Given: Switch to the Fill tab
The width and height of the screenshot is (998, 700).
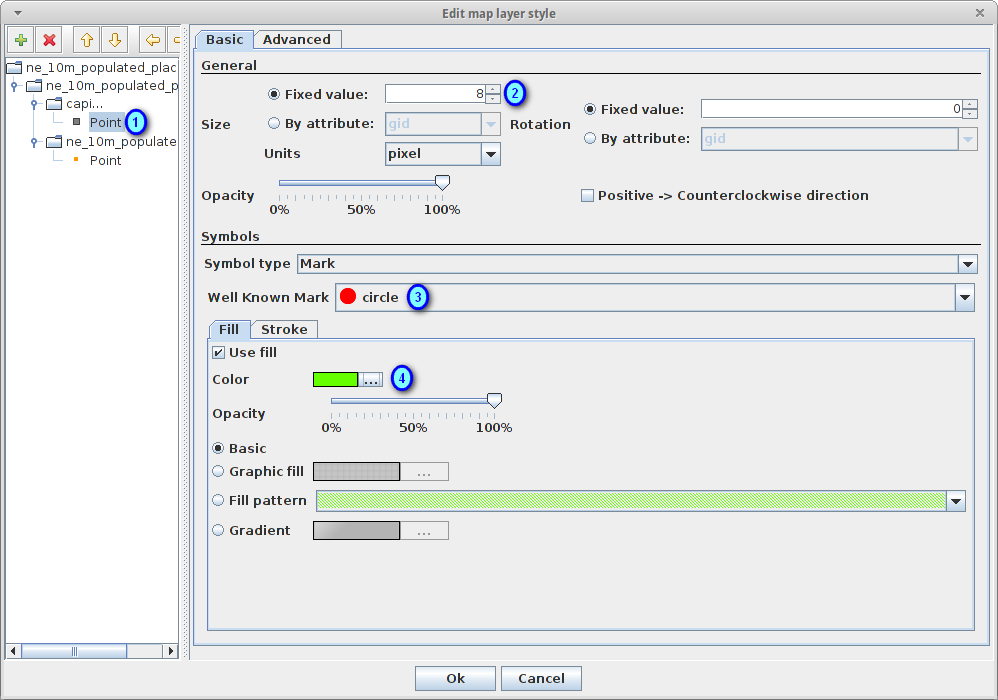Looking at the screenshot, I should 229,329.
